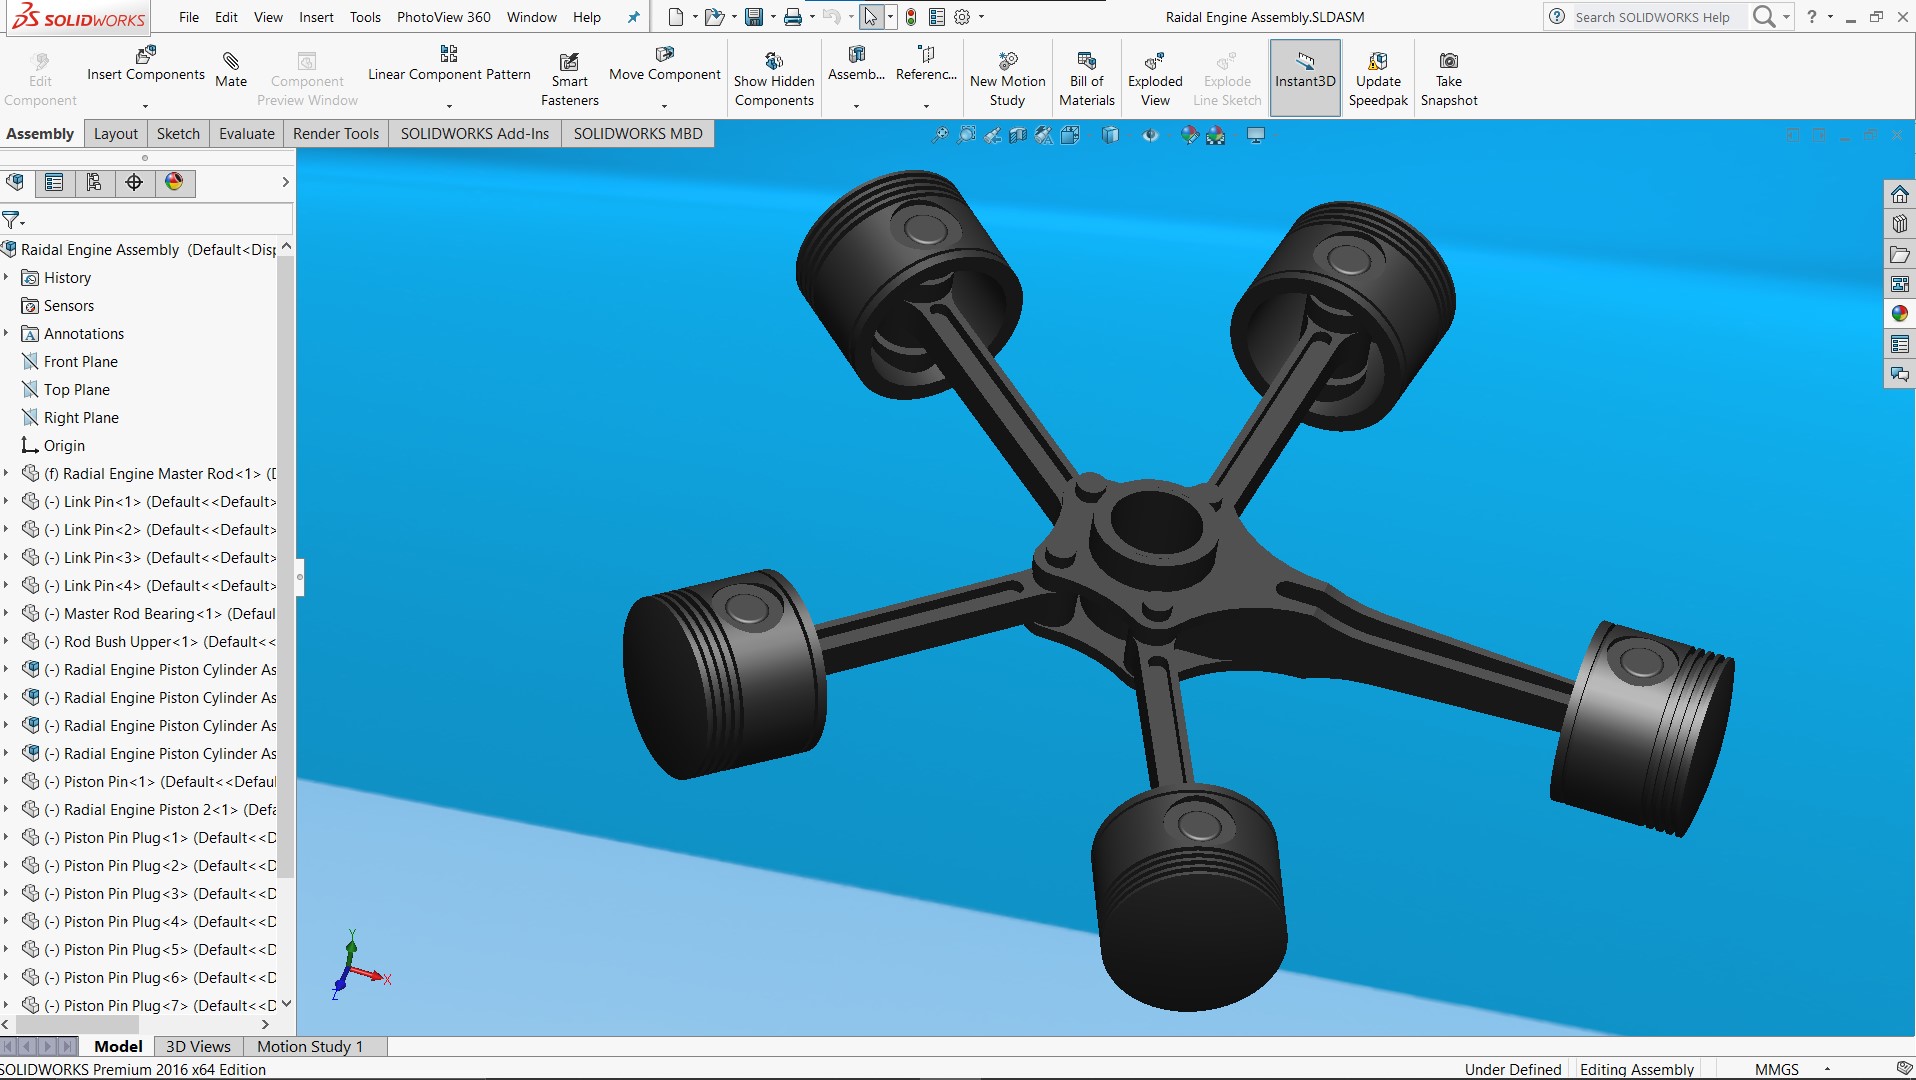
Task: Open Appearances, Scenes and Decals in task pane
Action: click(1900, 314)
